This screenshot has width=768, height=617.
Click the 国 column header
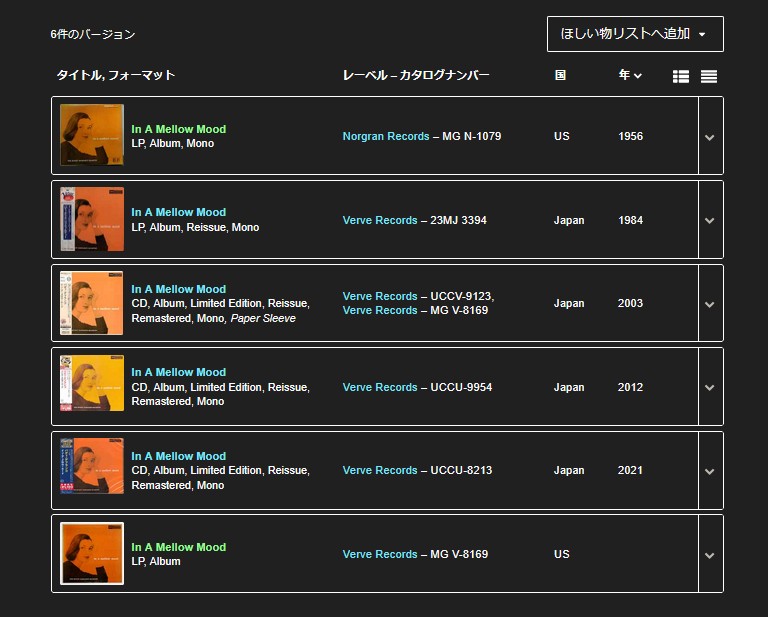560,75
